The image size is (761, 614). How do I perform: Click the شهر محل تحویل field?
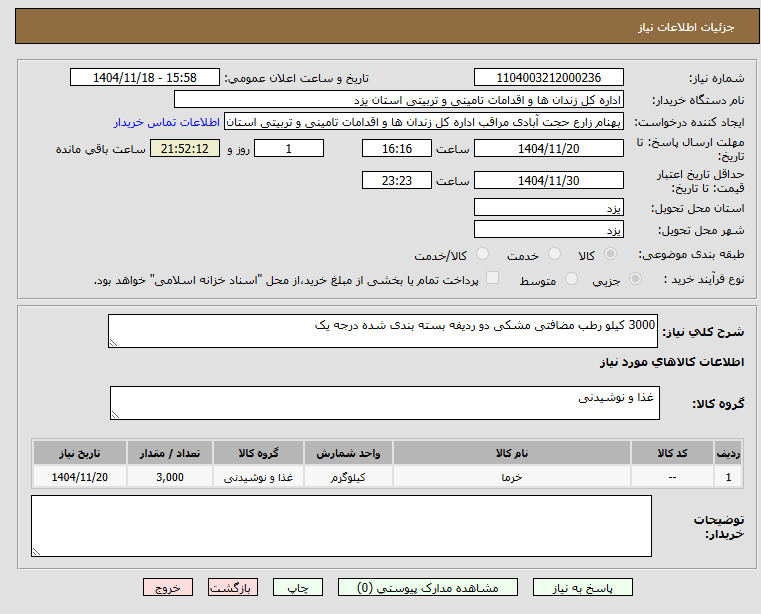click(x=548, y=229)
